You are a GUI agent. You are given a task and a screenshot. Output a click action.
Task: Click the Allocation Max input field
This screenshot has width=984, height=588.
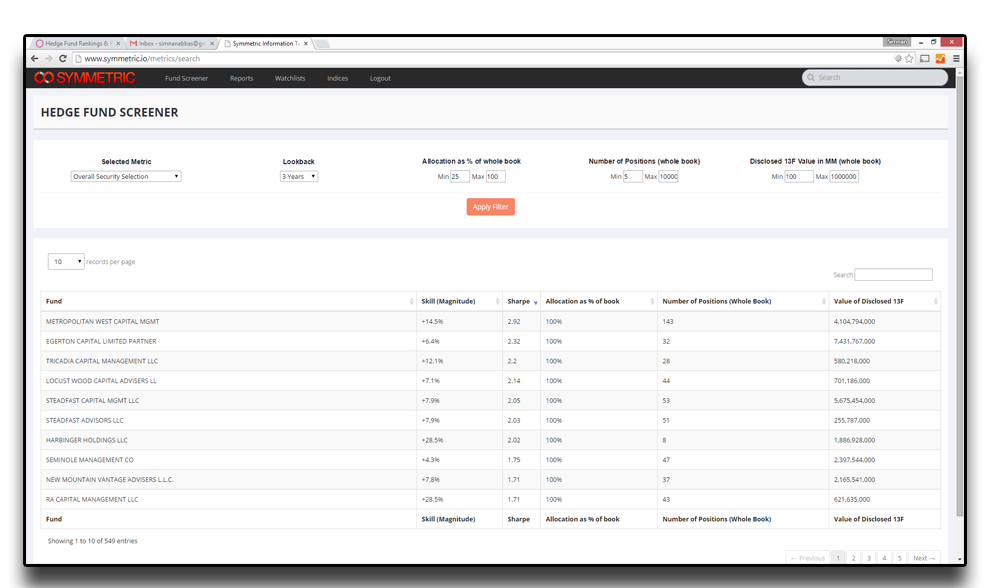pos(496,176)
